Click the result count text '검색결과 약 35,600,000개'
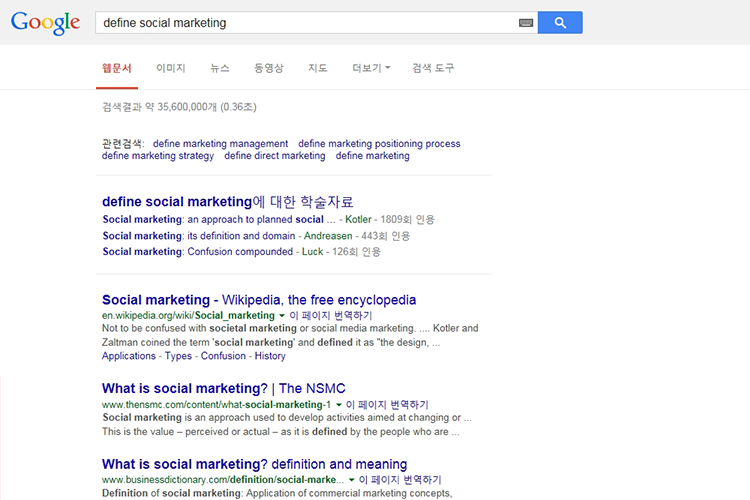750x500 pixels. coord(159,107)
